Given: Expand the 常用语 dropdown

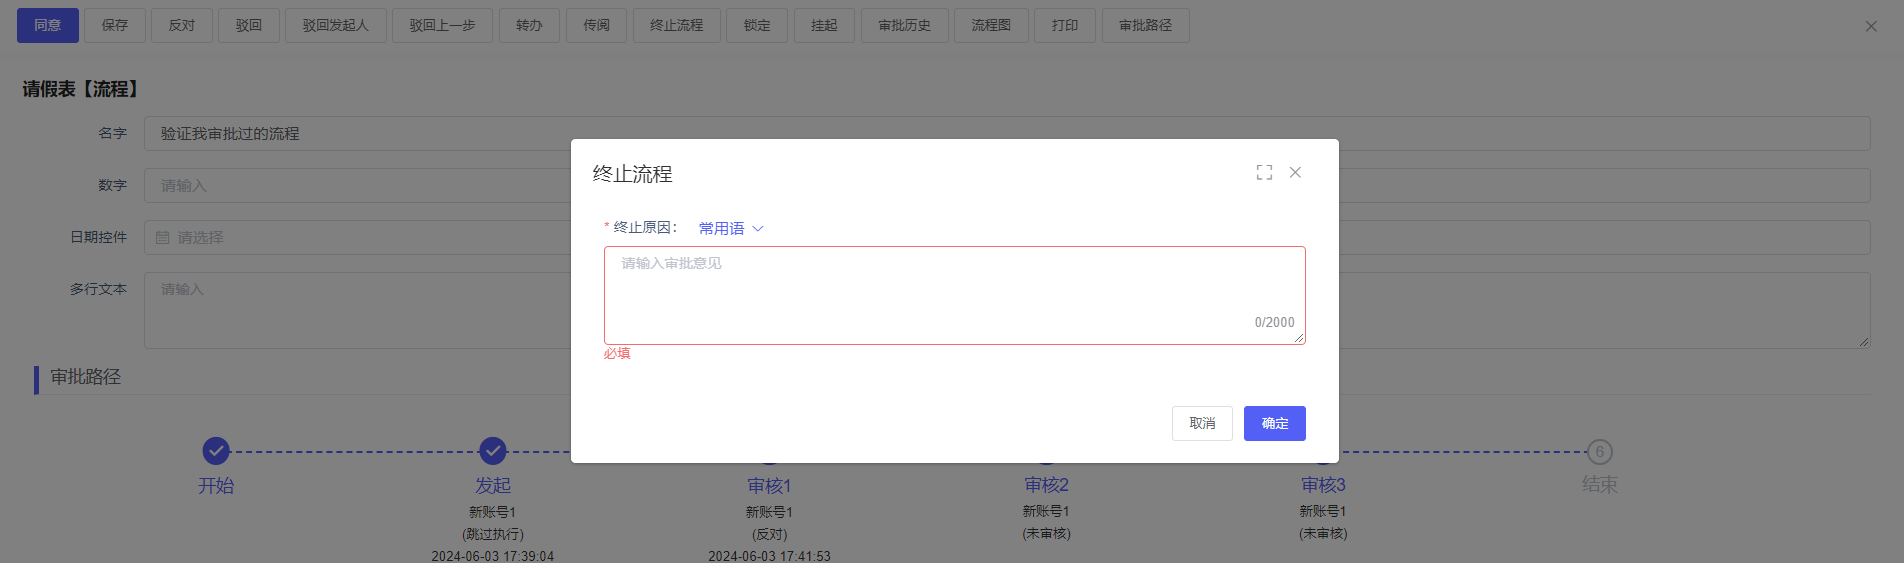Looking at the screenshot, I should tap(731, 229).
